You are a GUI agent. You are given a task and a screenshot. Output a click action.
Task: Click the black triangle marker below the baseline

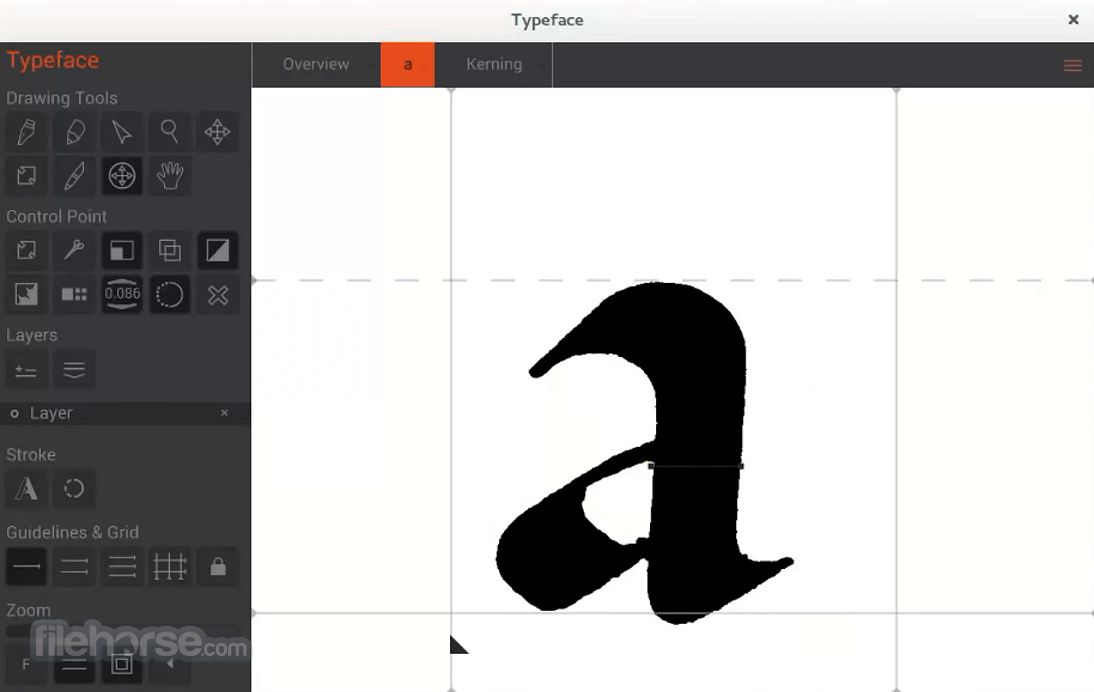[458, 645]
